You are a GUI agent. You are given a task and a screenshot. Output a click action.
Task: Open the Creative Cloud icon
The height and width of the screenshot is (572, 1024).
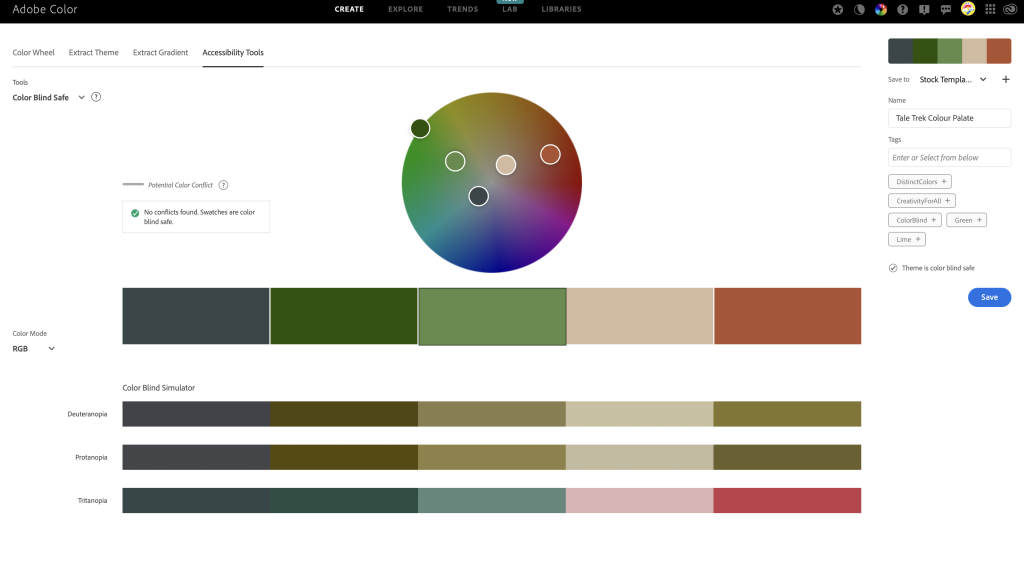(x=1011, y=9)
